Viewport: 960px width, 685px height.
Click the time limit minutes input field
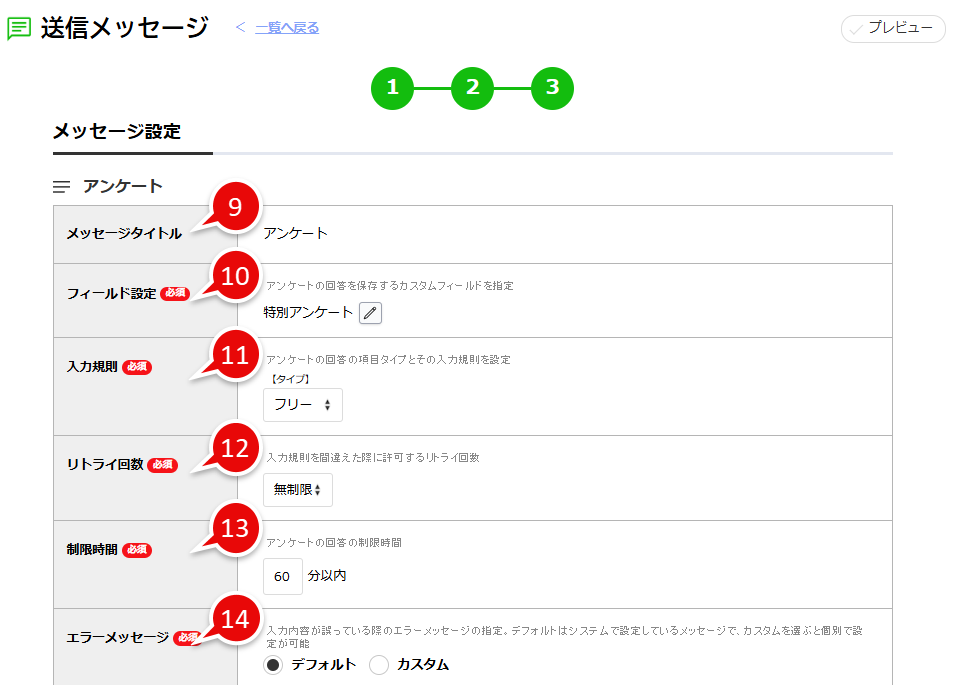282,577
